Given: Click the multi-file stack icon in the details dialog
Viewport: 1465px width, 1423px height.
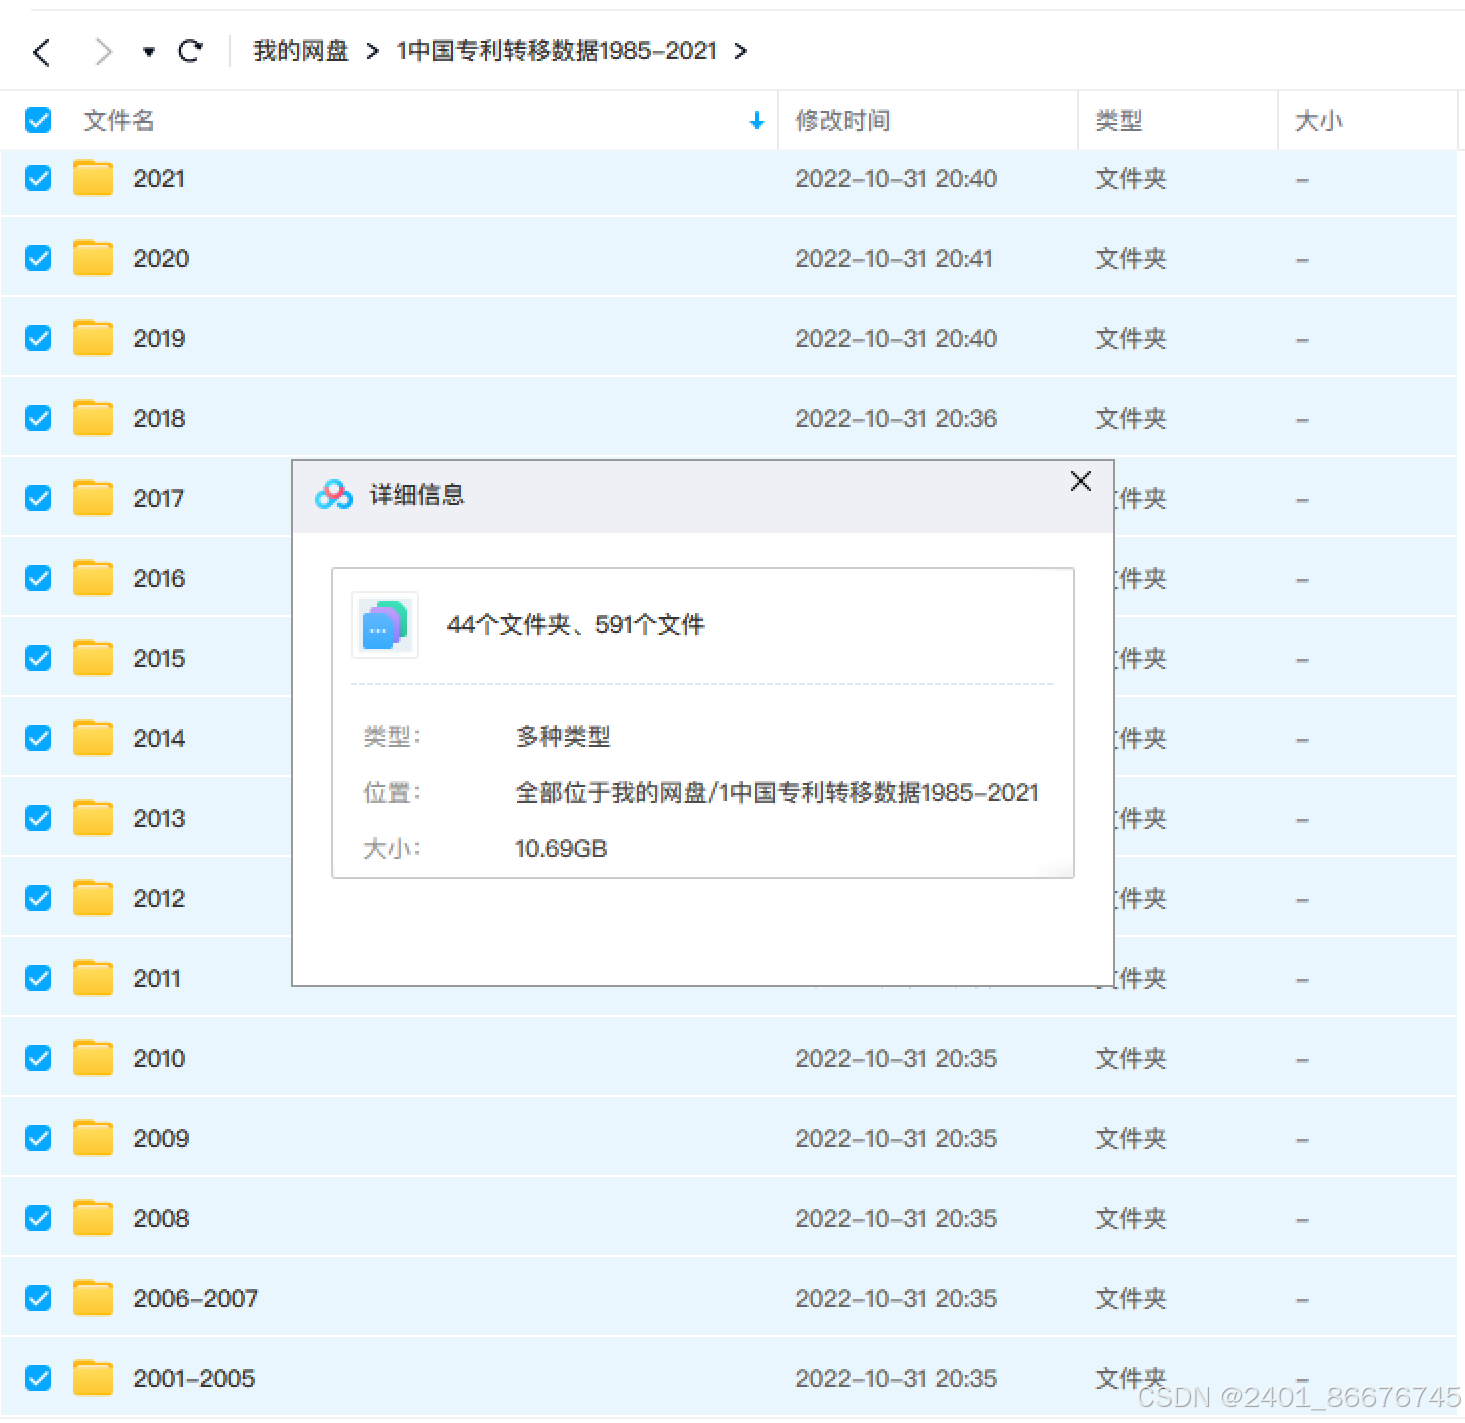Looking at the screenshot, I should coord(384,624).
